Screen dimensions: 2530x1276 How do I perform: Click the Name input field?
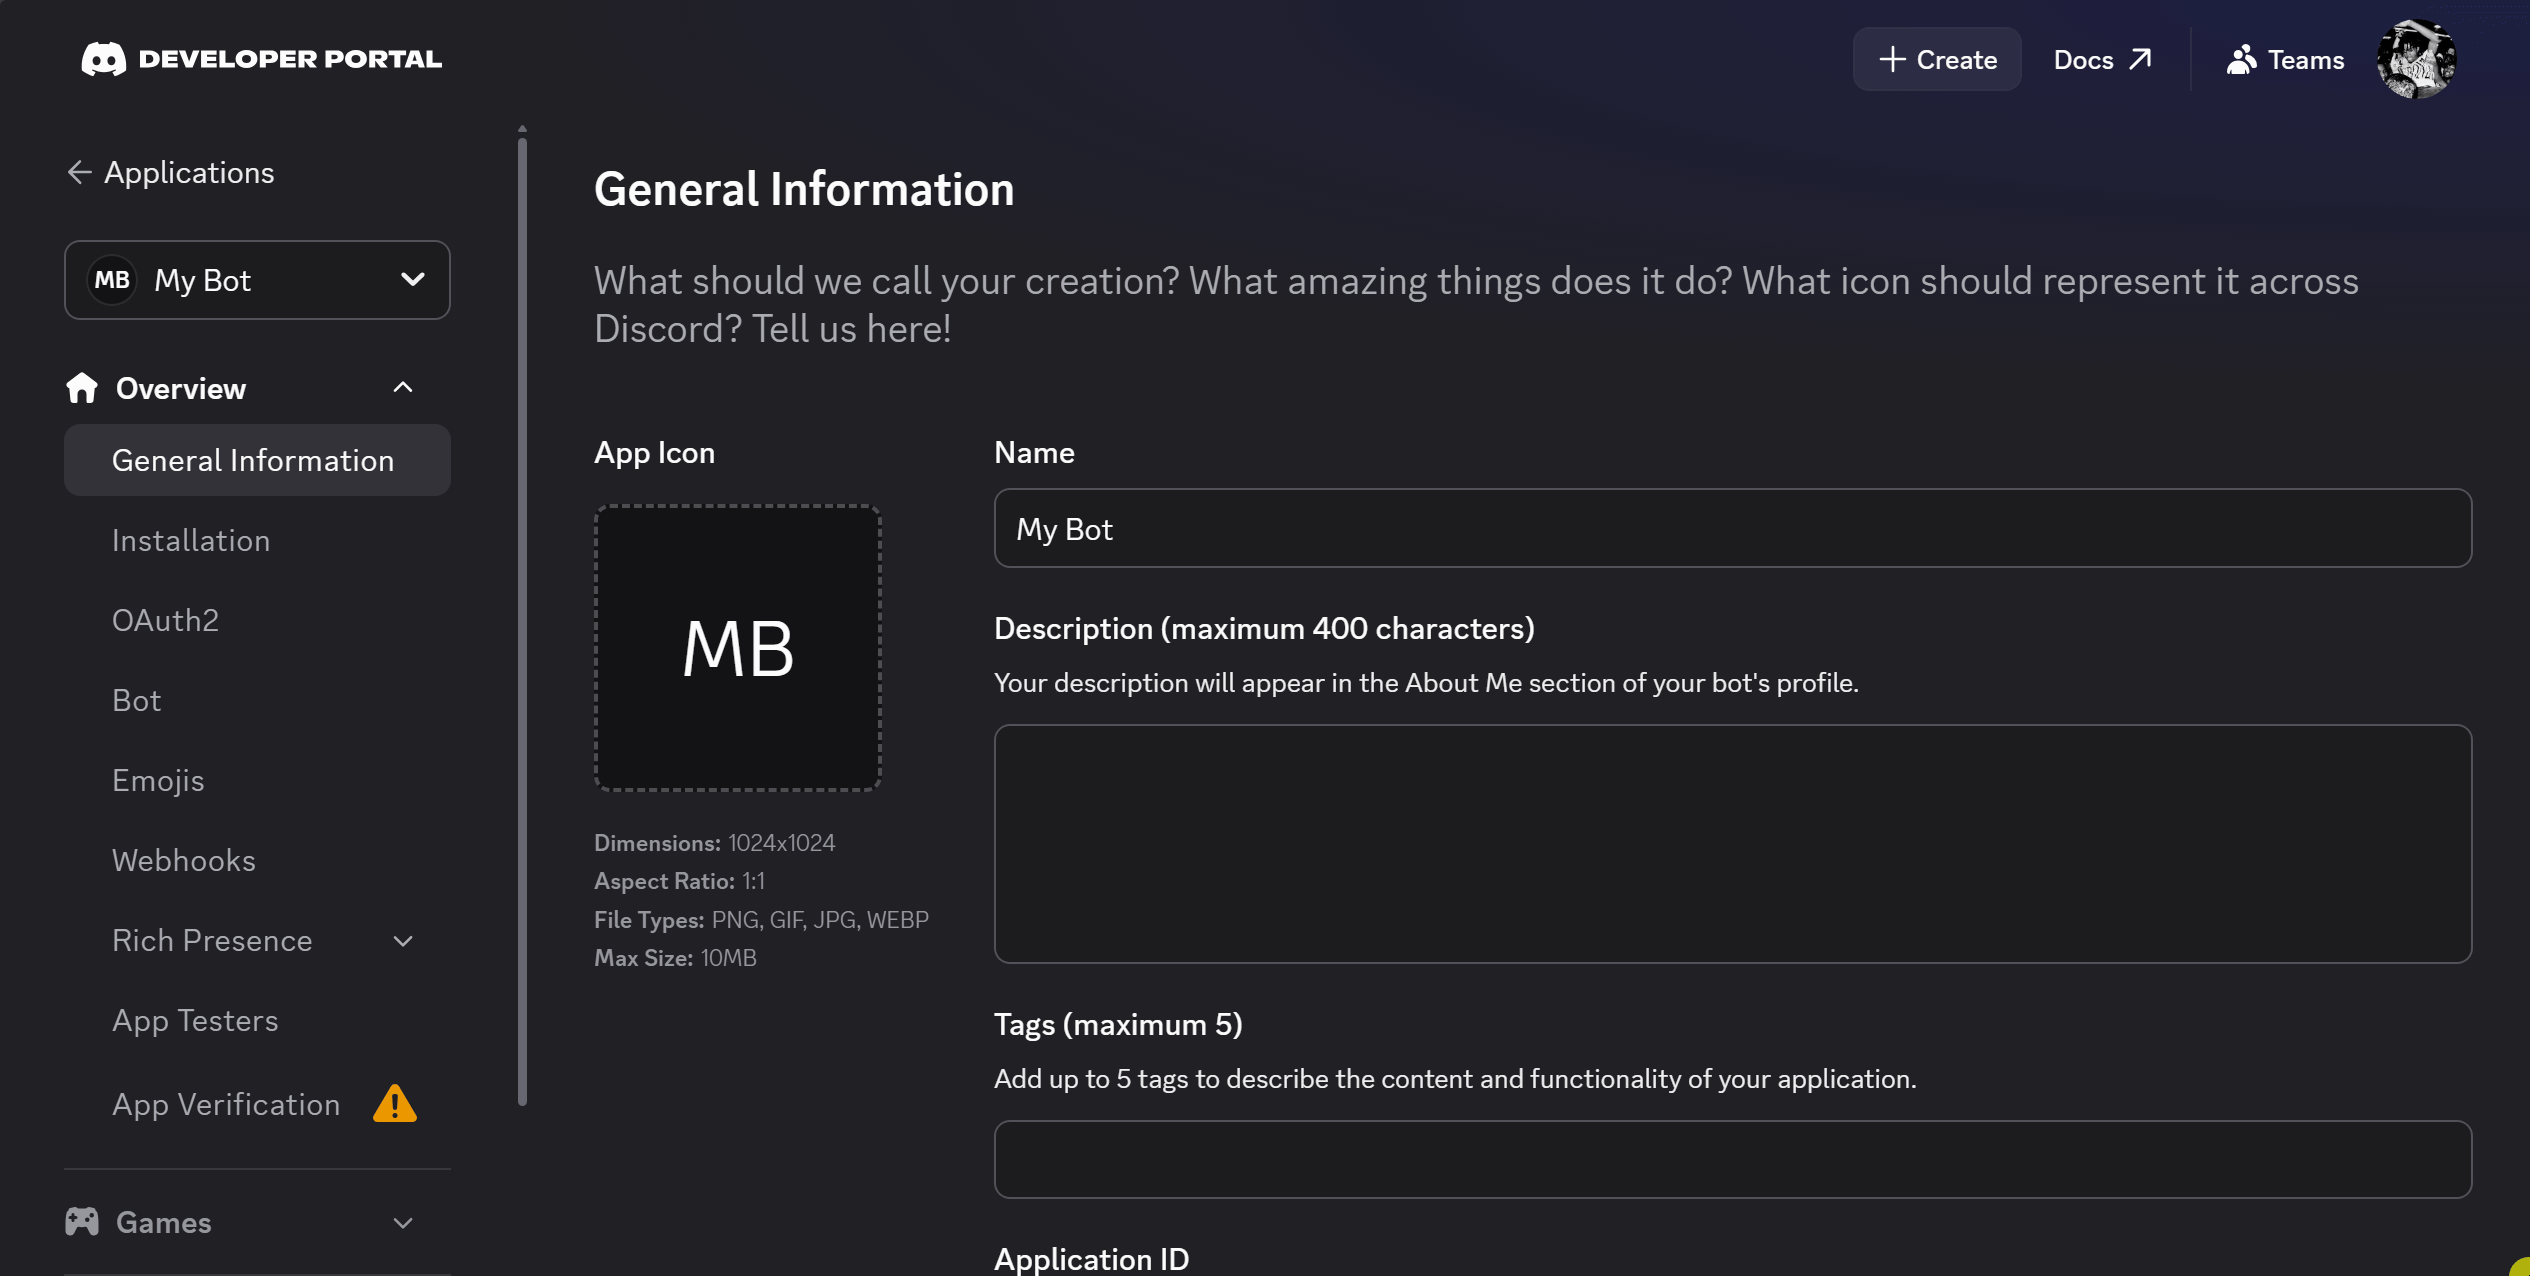coord(1732,528)
